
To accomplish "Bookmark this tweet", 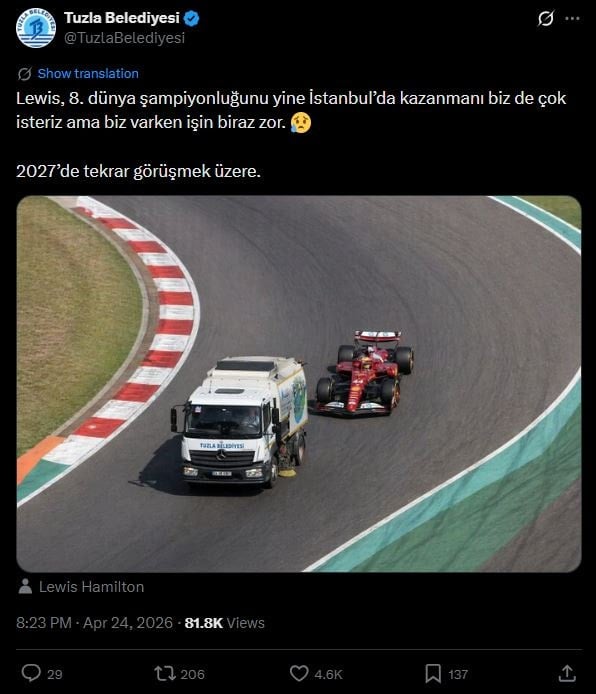I will pyautogui.click(x=433, y=674).
